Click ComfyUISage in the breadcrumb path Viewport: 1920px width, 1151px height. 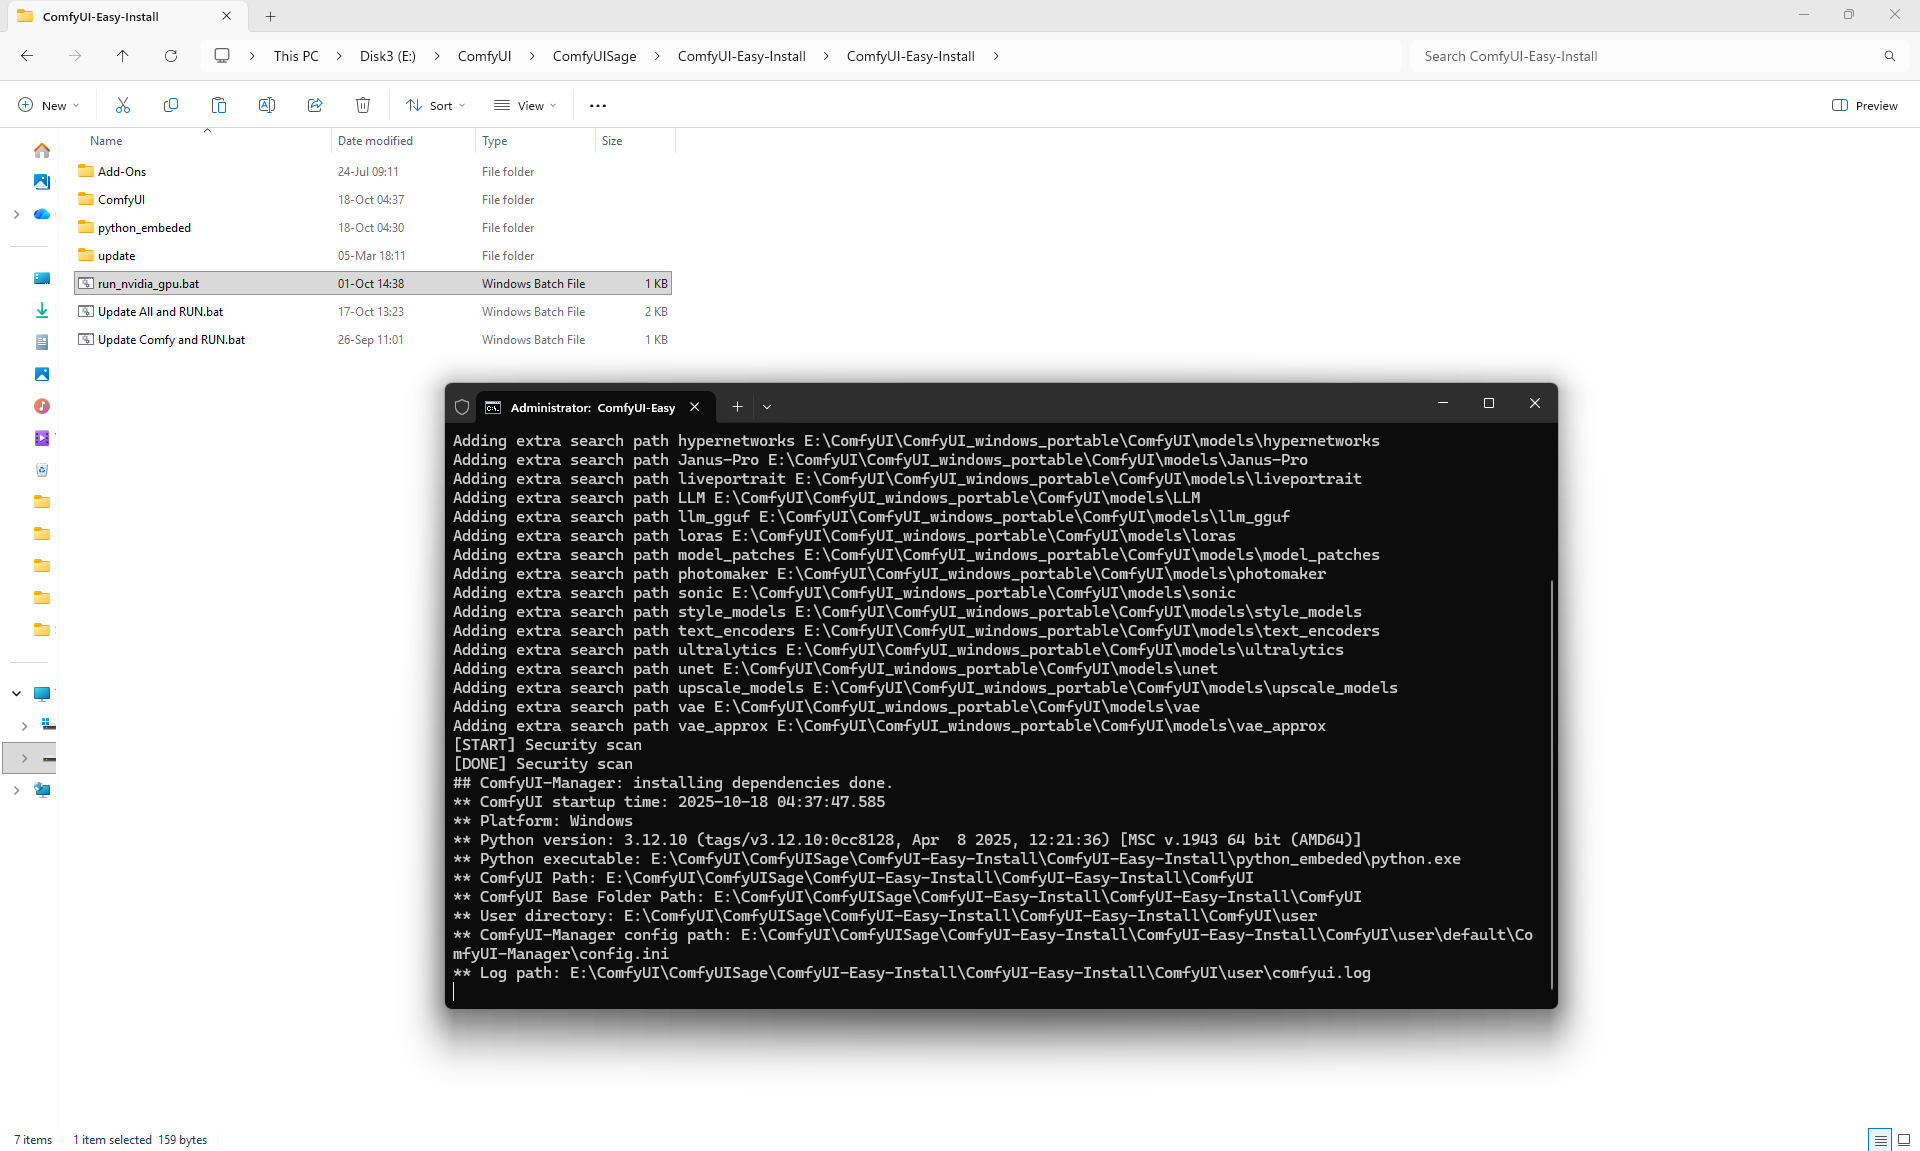594,56
